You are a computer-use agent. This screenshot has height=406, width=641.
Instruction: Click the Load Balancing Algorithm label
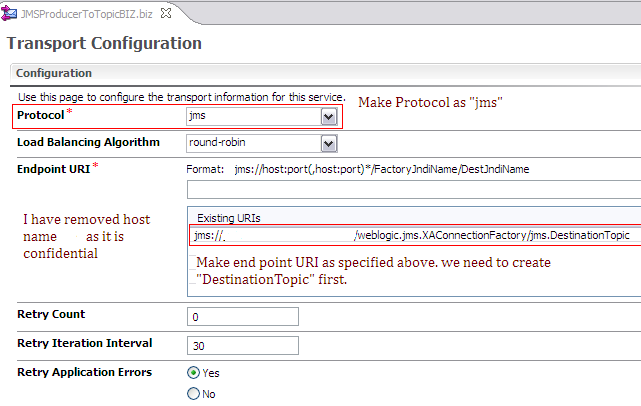click(x=88, y=142)
